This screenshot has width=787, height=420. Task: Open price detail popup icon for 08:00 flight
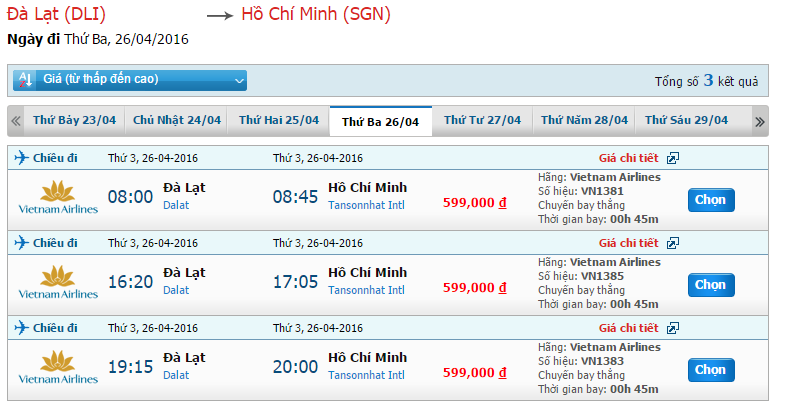(673, 158)
